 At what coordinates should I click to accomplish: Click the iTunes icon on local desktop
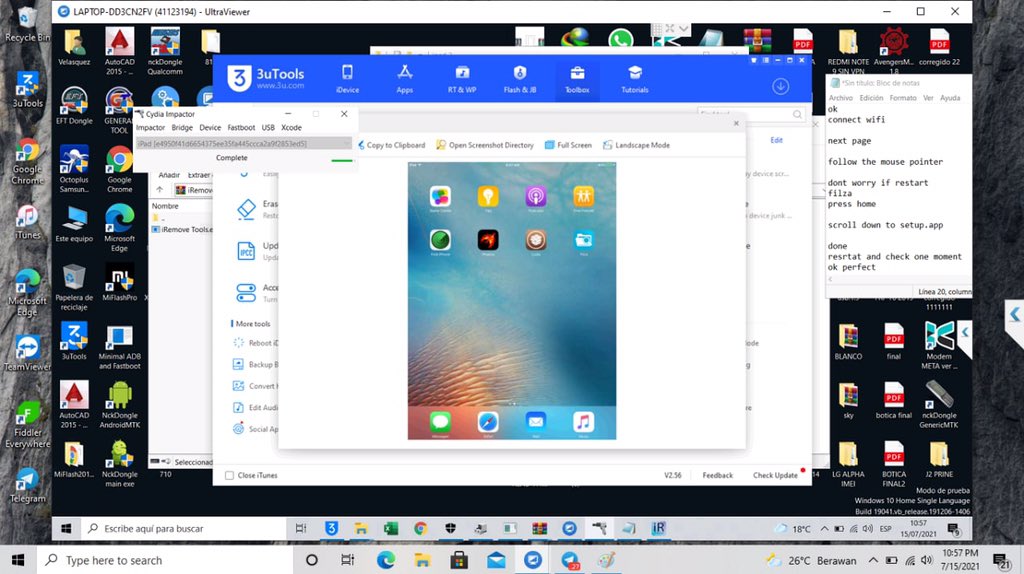[x=27, y=222]
